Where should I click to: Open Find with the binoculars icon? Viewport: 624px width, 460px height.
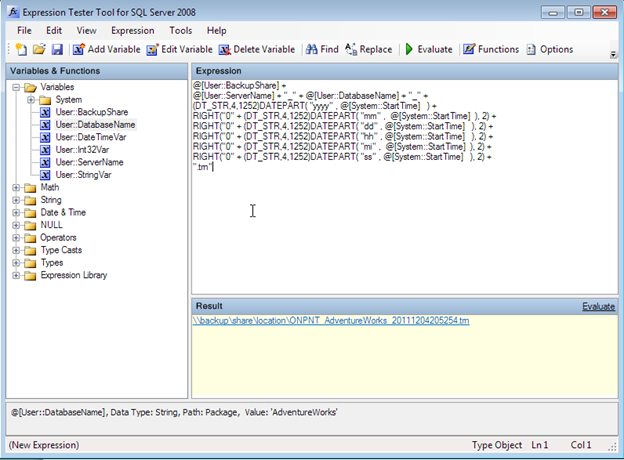(322, 49)
